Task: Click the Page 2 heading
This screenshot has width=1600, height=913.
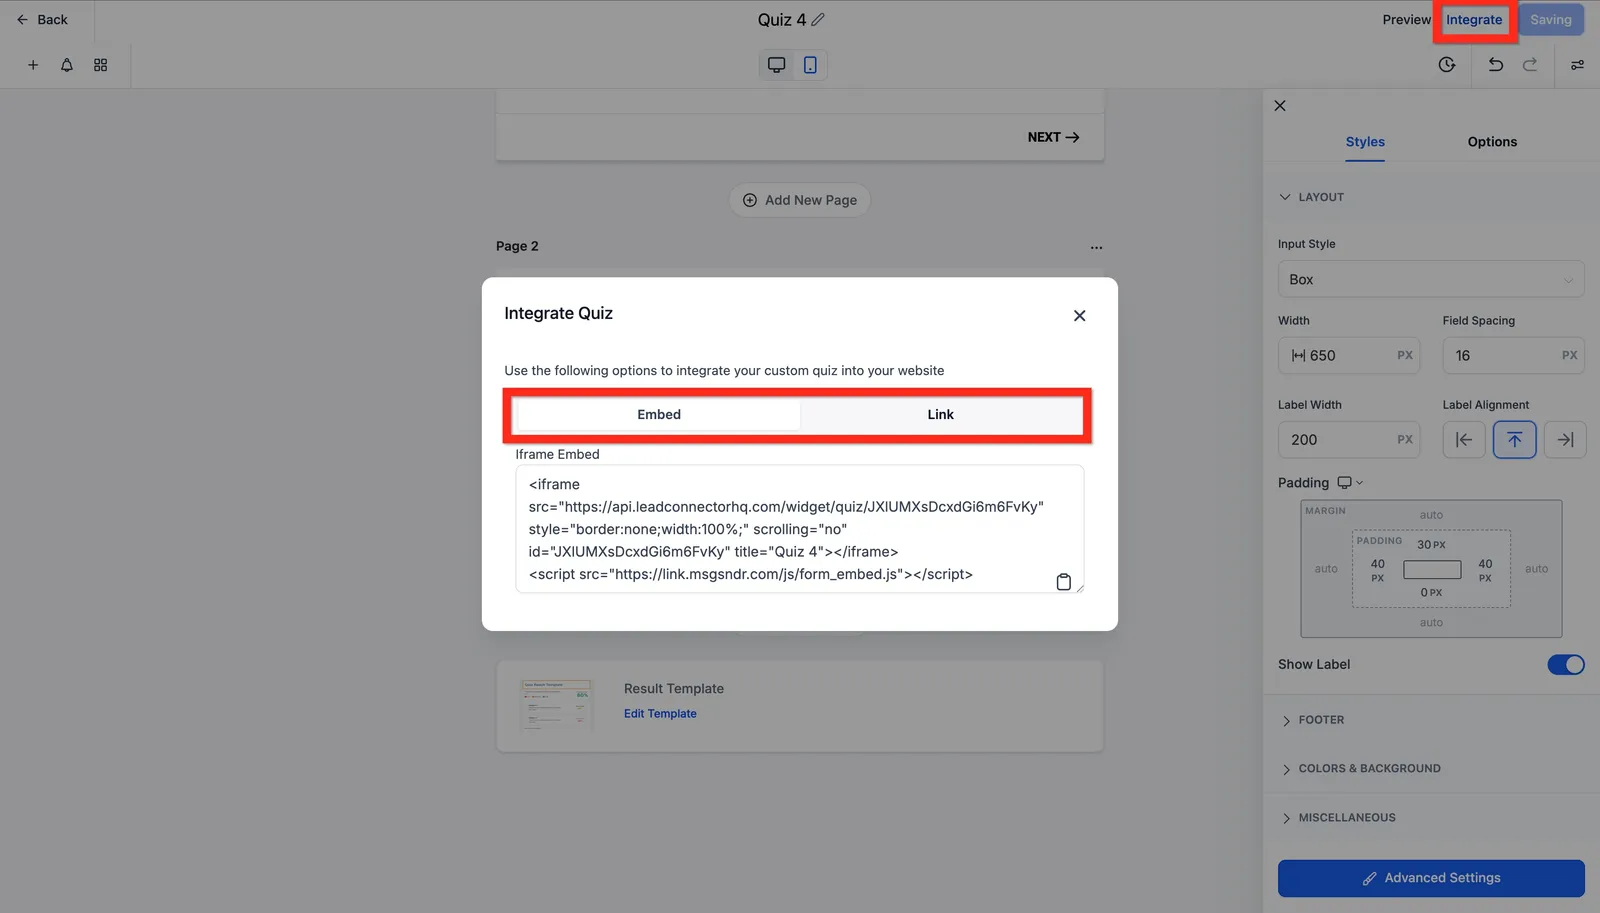Action: [517, 247]
